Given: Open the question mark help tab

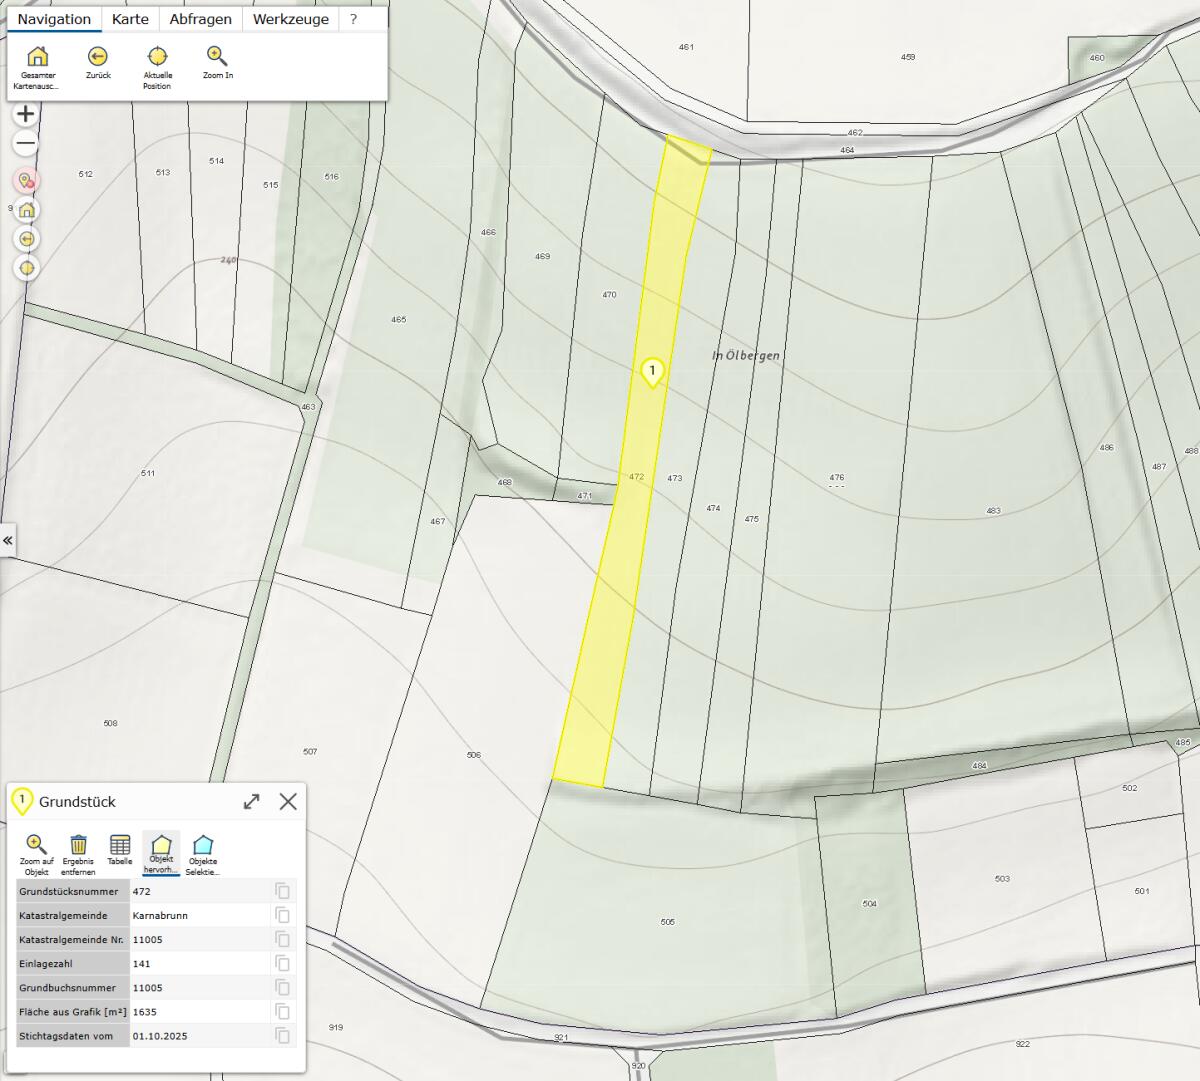Looking at the screenshot, I should pos(353,19).
